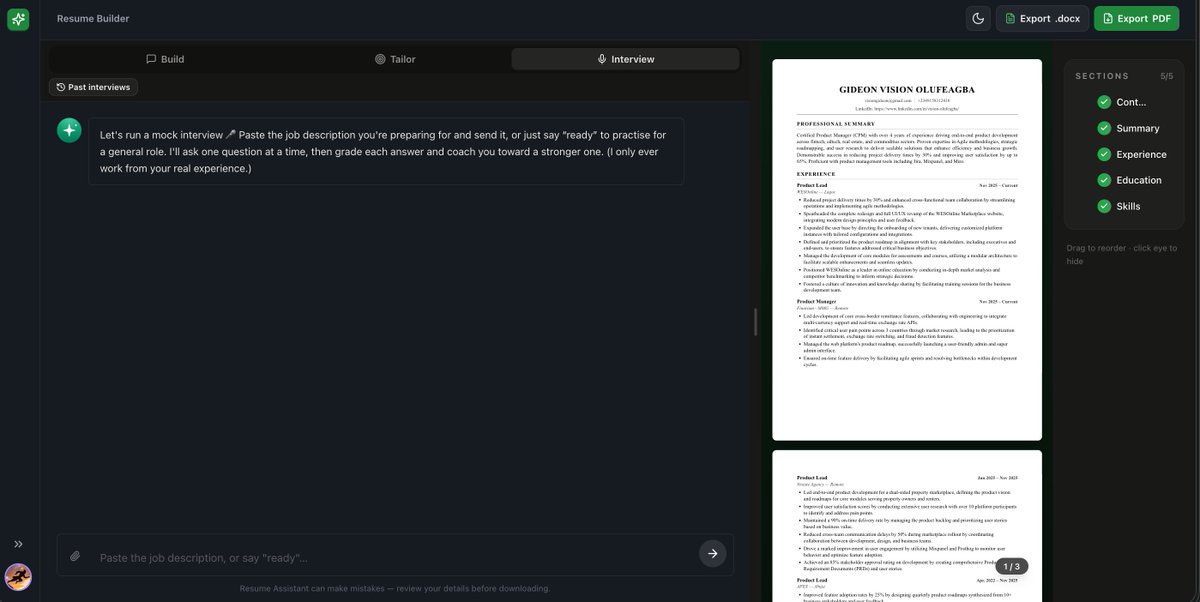
Task: Toggle dark mode moon icon
Action: click(x=977, y=18)
